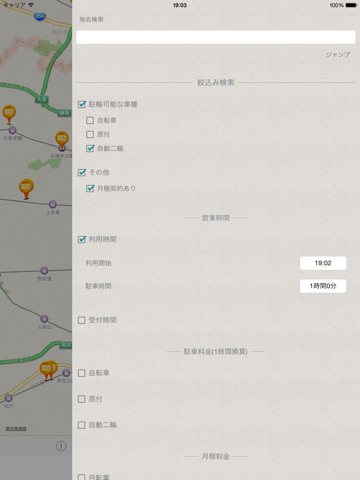Tap the Wi-Fi indicator in status bar
Image resolution: width=360 pixels, height=480 pixels.
[x=31, y=5]
